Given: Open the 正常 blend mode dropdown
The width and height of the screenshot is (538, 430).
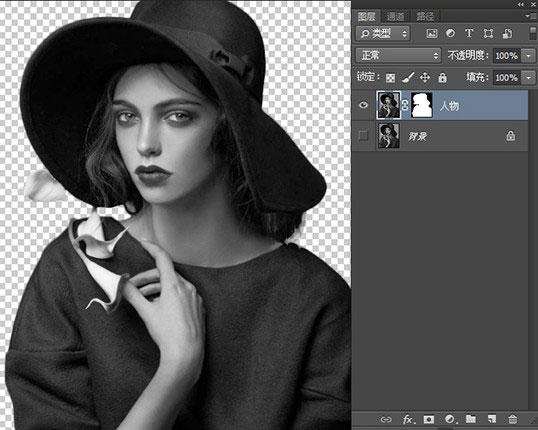Looking at the screenshot, I should click(398, 55).
